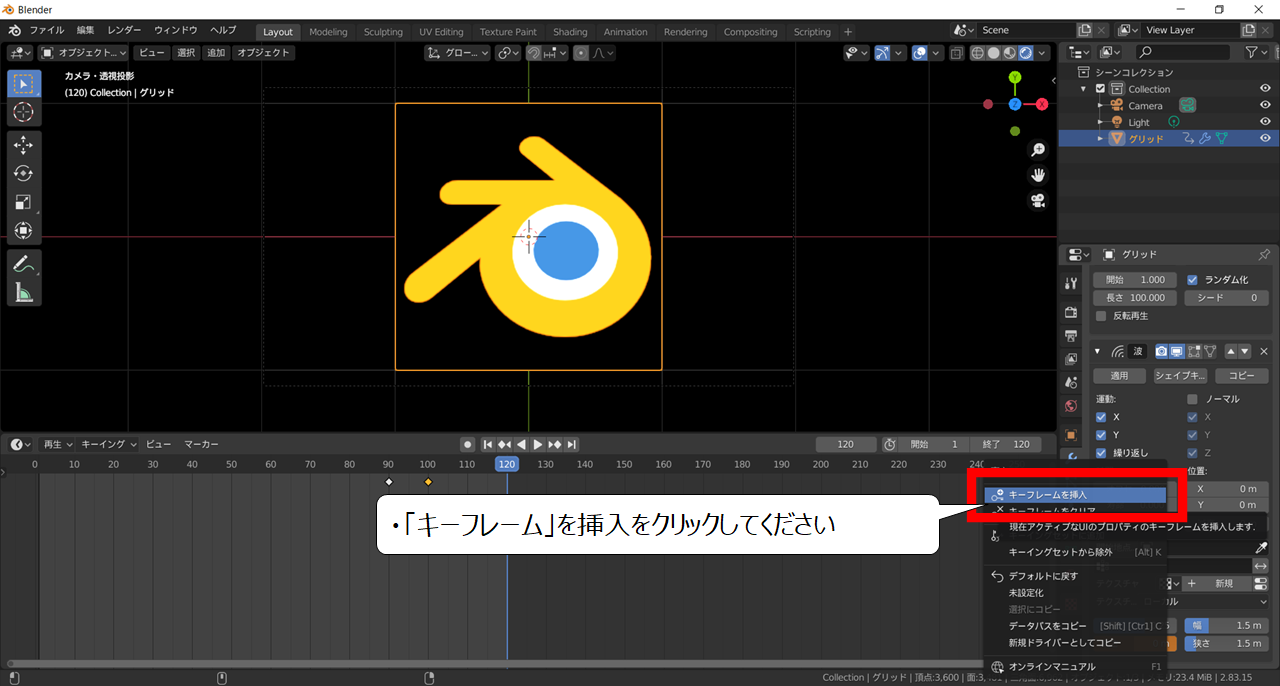Open the outliner filter dropdown

pyautogui.click(x=1256, y=52)
